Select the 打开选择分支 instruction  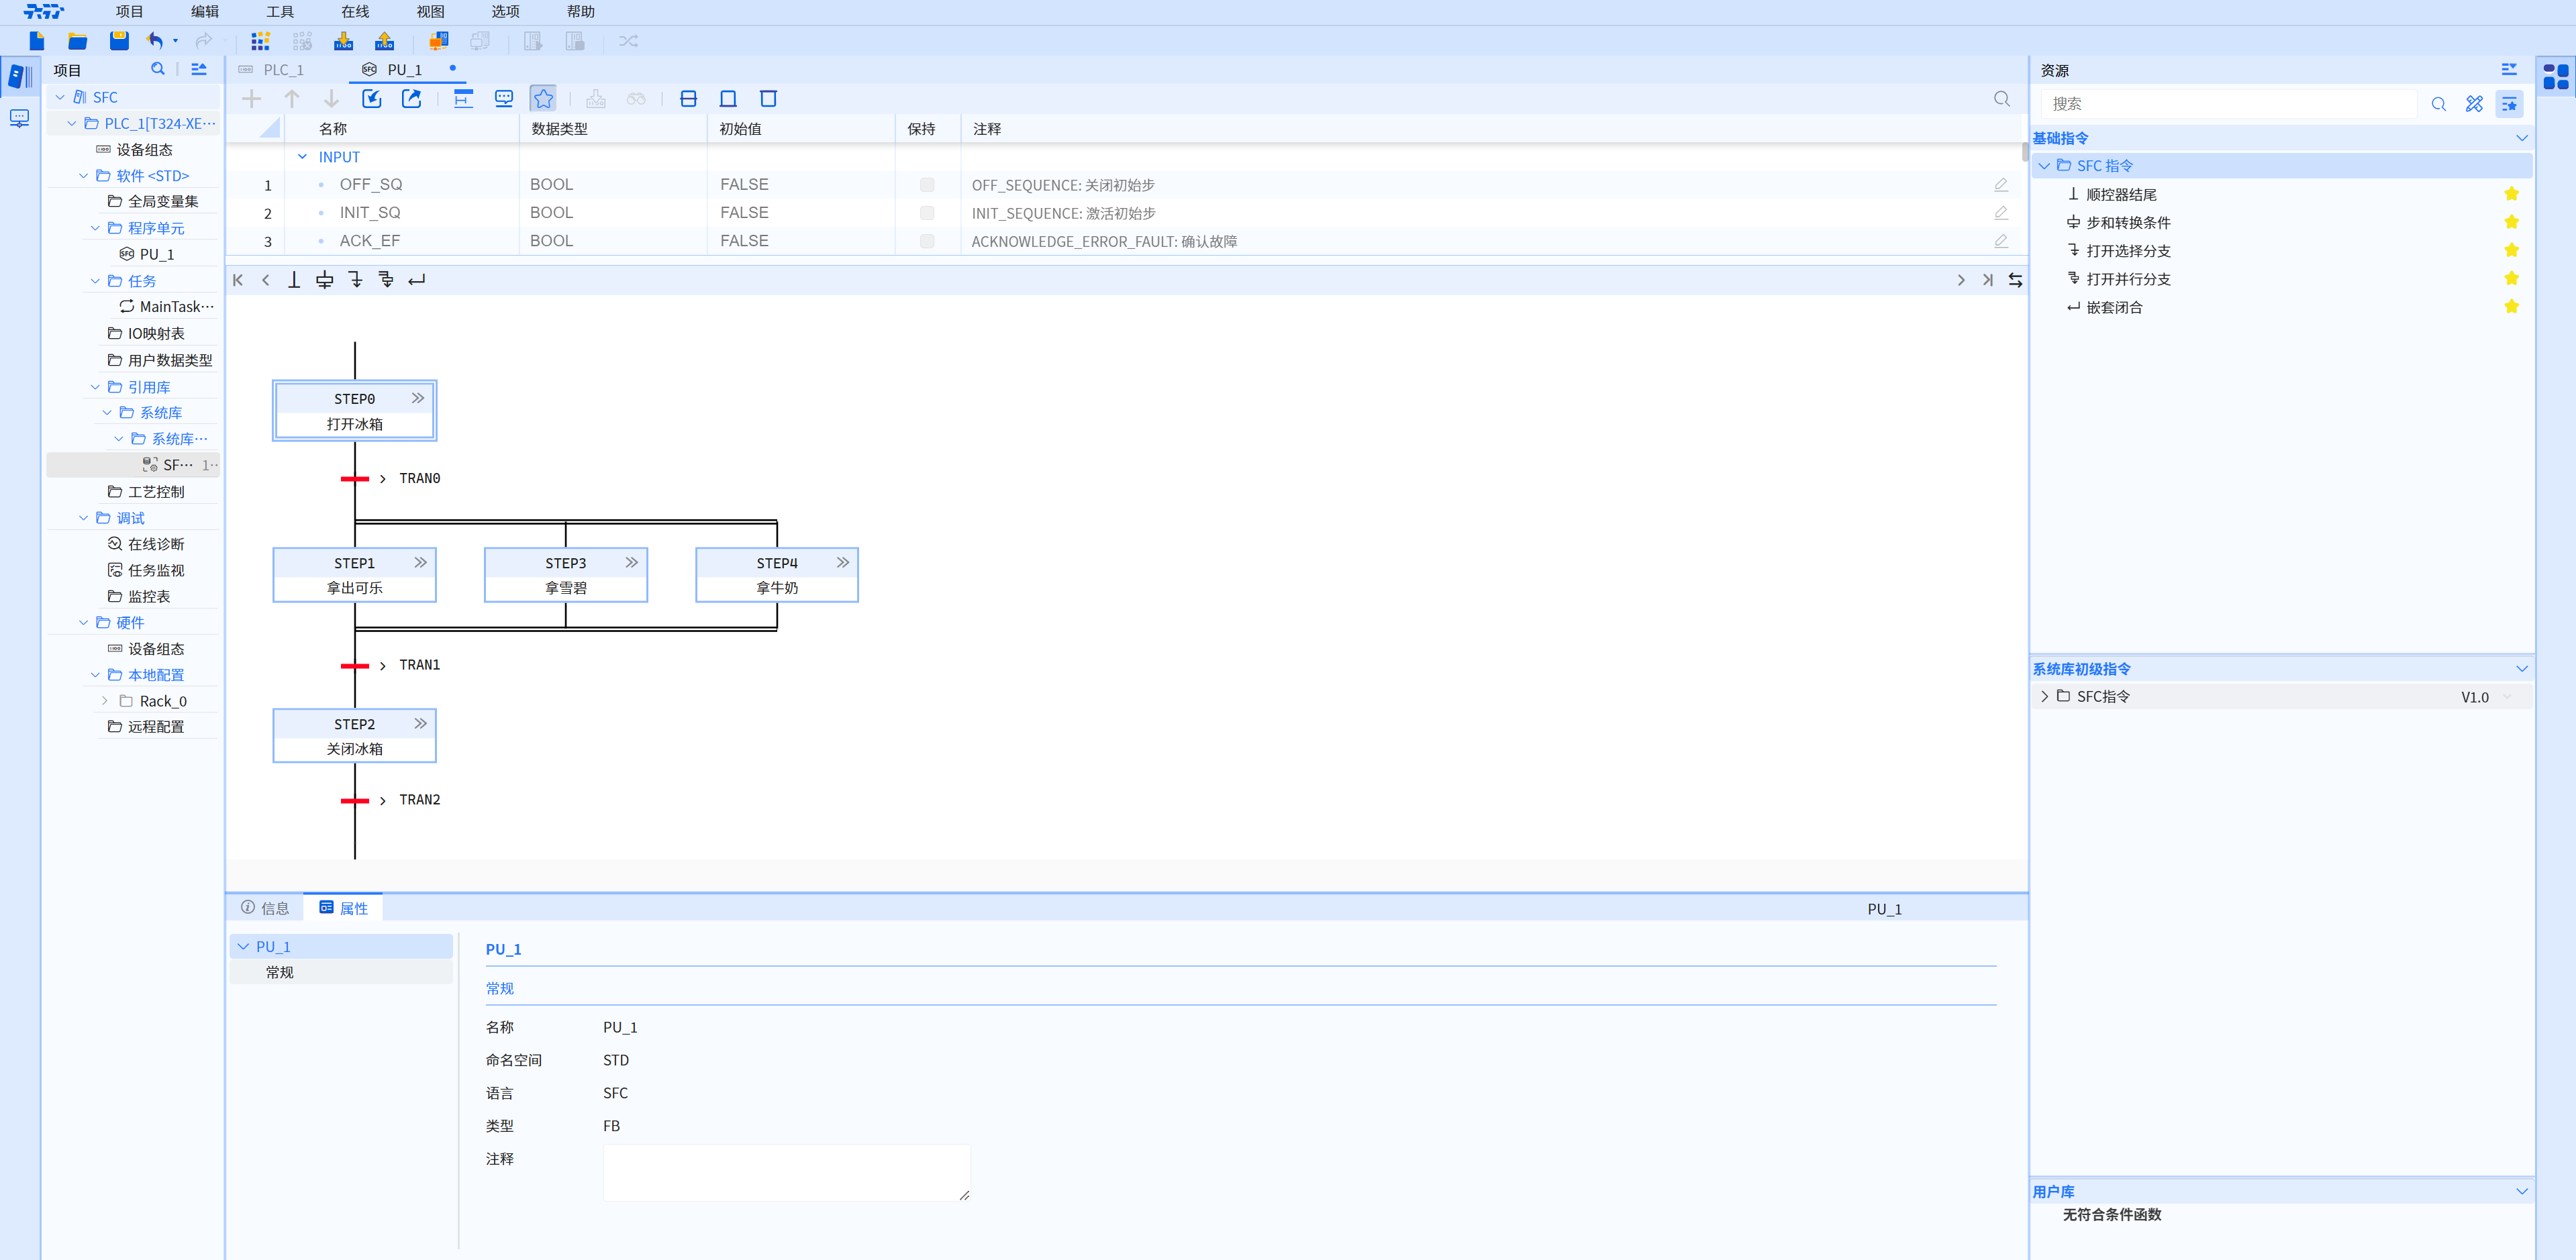point(2127,251)
